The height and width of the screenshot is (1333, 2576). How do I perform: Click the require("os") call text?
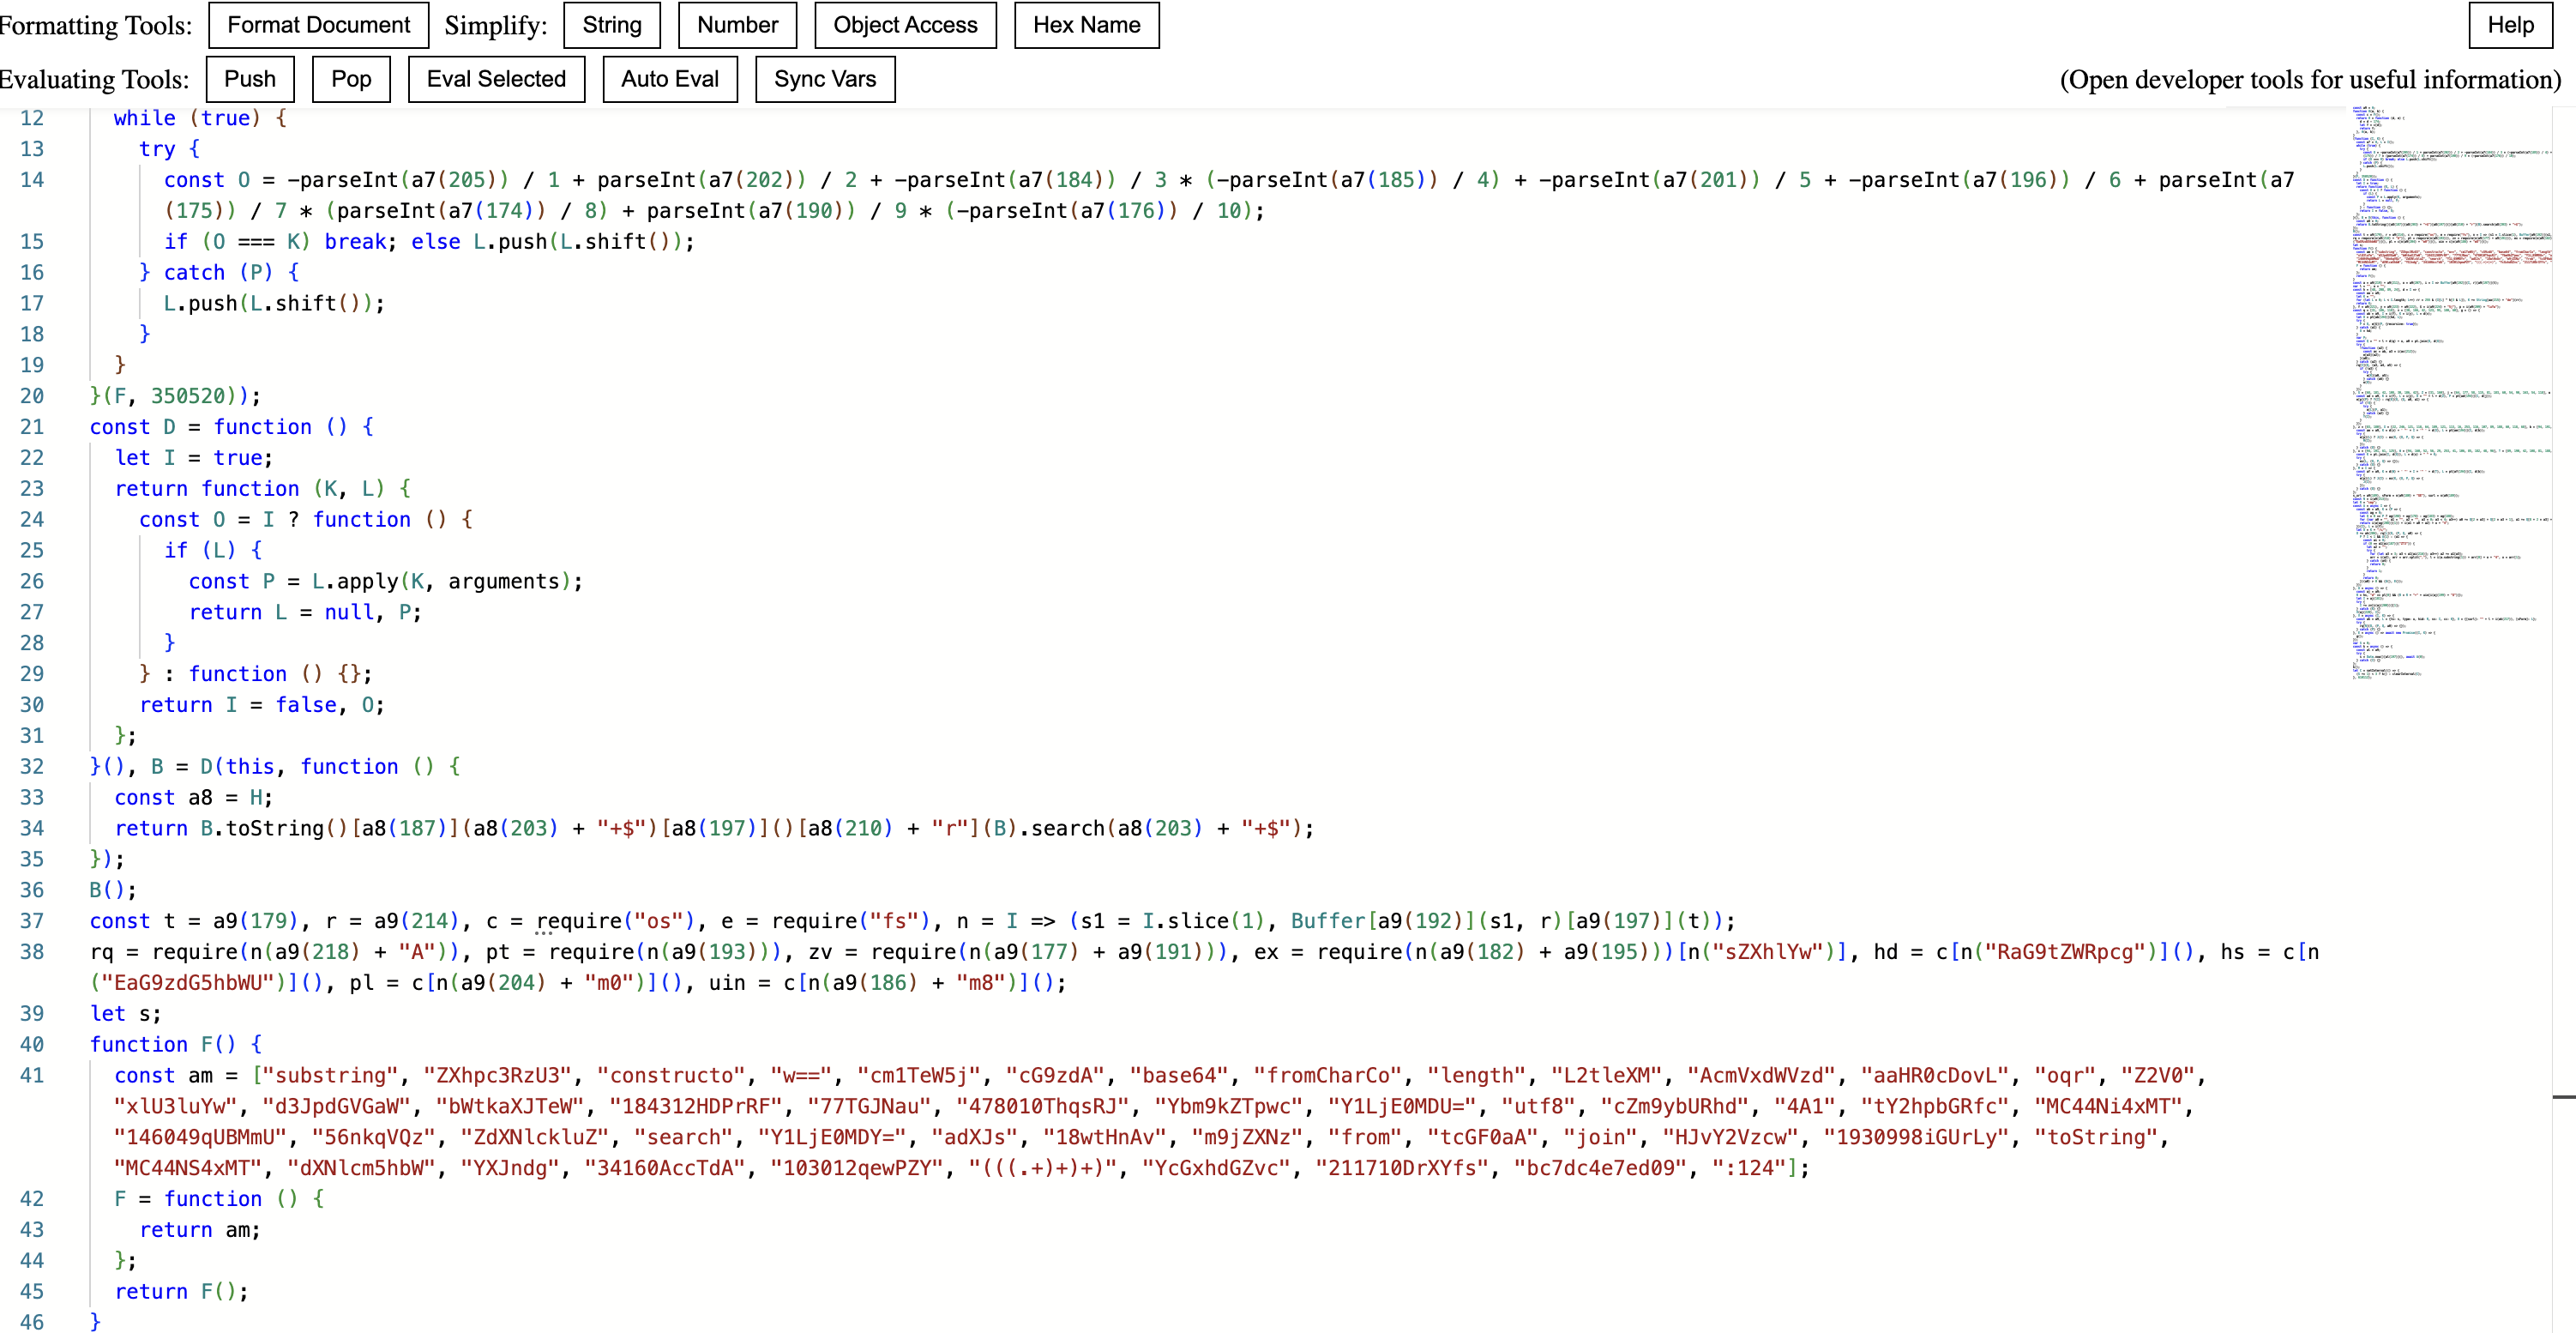tap(615, 921)
